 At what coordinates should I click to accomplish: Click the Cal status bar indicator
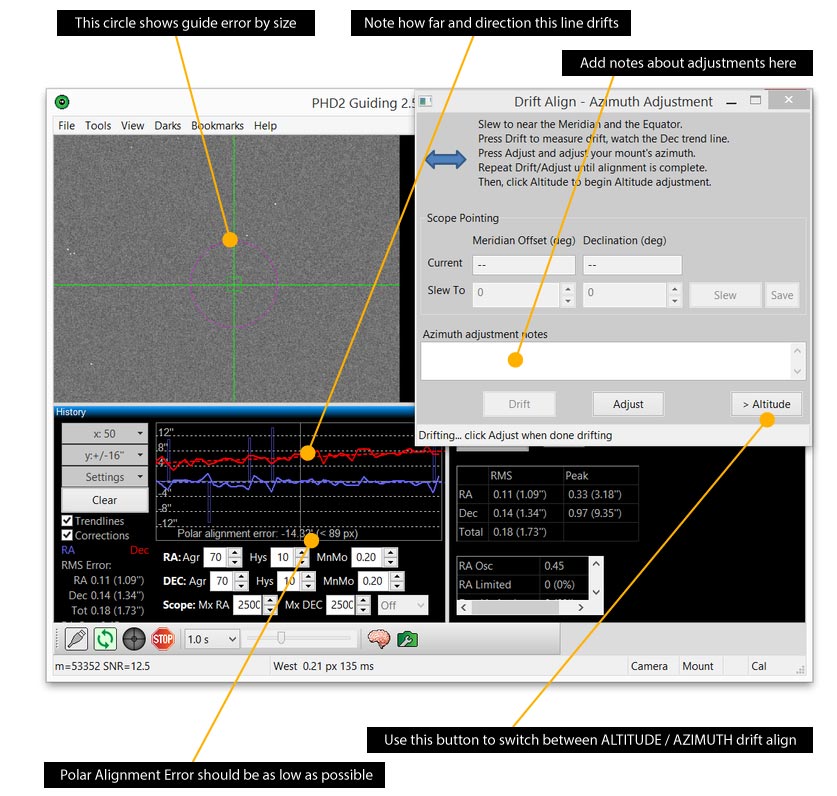759,666
